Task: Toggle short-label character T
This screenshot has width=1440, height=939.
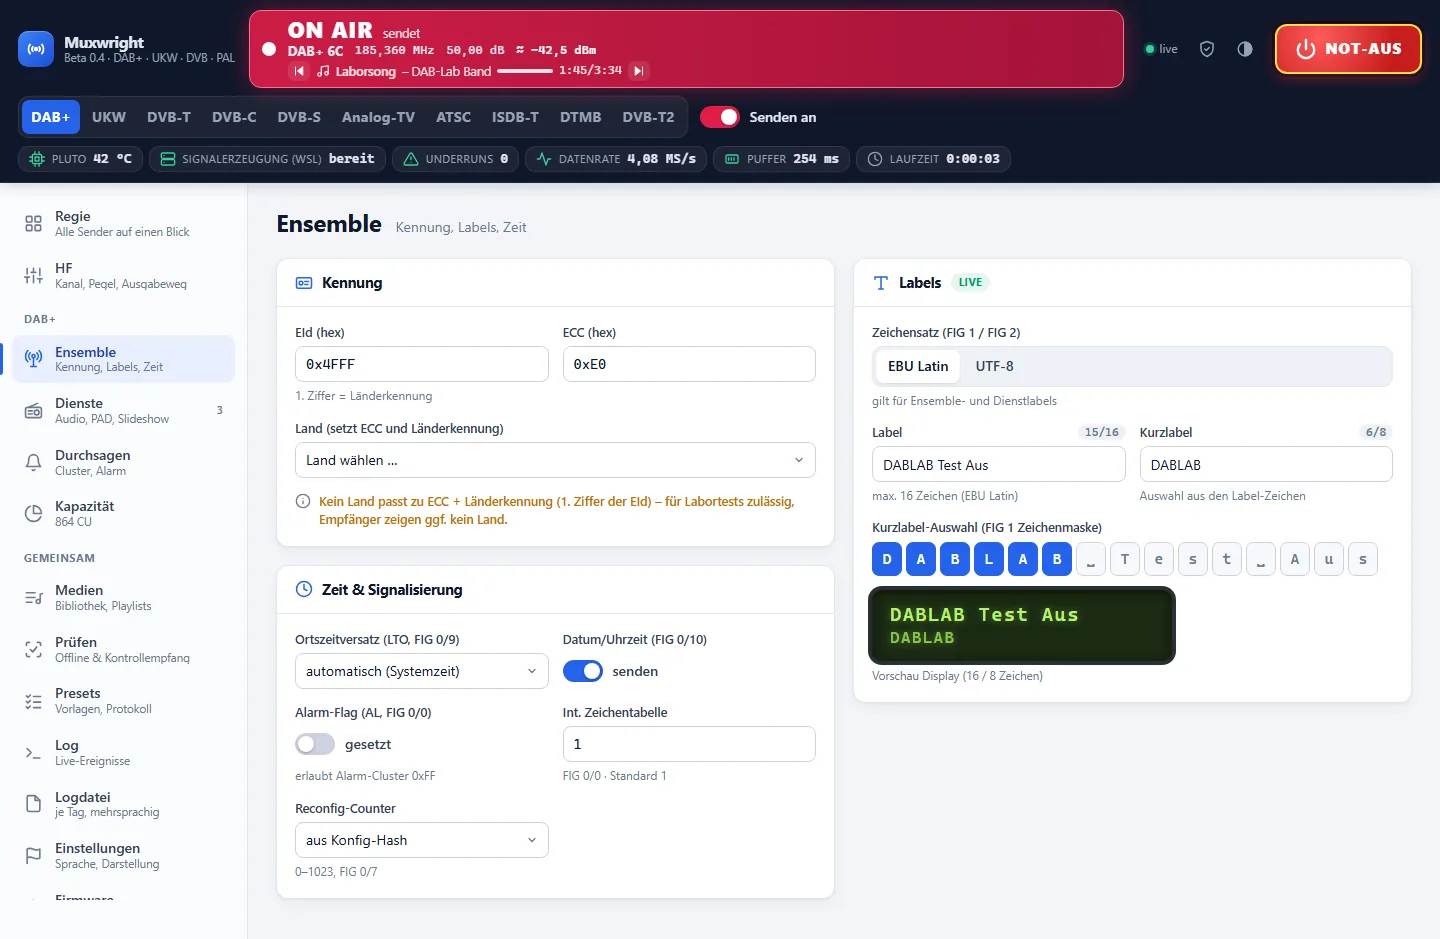Action: pos(1125,559)
